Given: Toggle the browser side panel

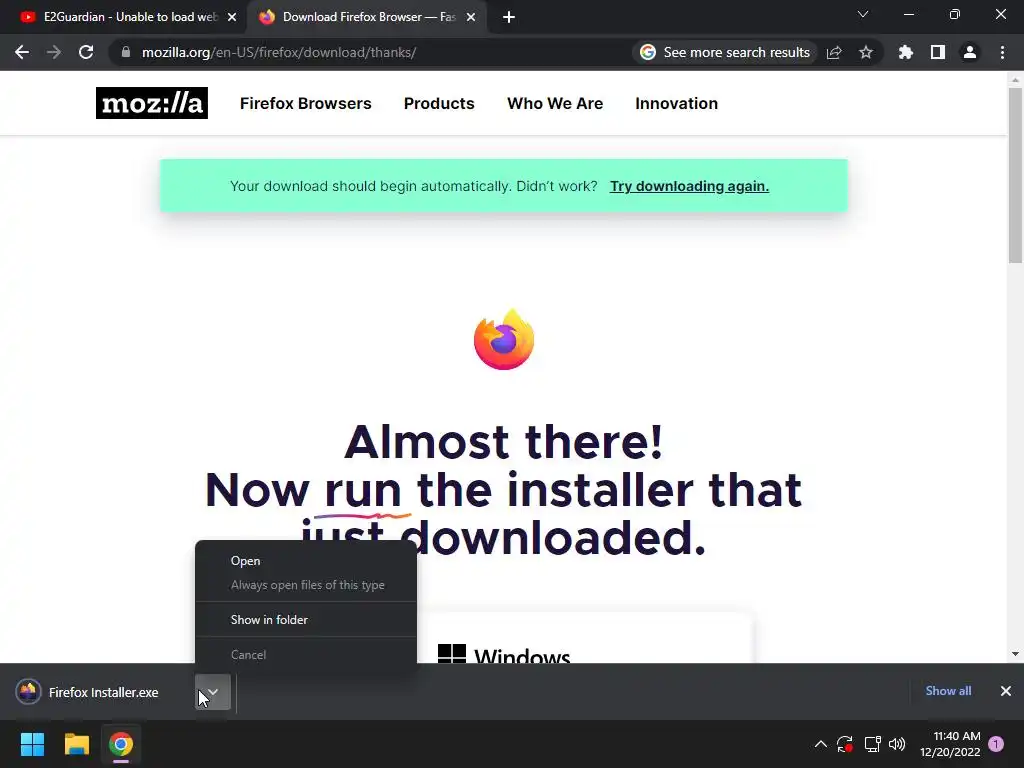Looking at the screenshot, I should pos(938,52).
